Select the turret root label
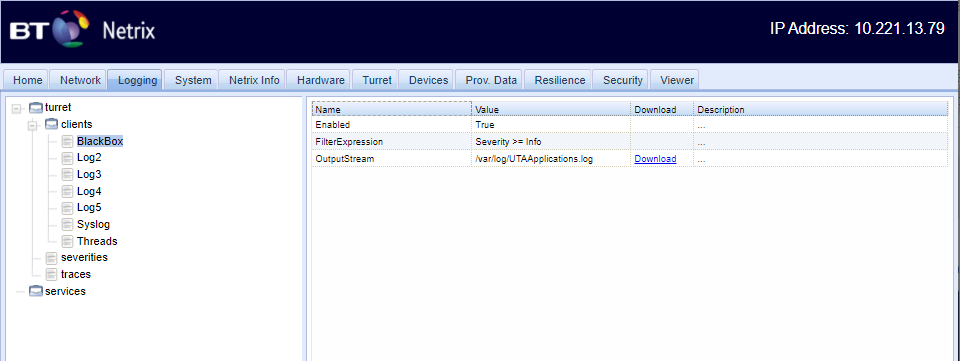This screenshot has height=361, width=960. (x=58, y=108)
